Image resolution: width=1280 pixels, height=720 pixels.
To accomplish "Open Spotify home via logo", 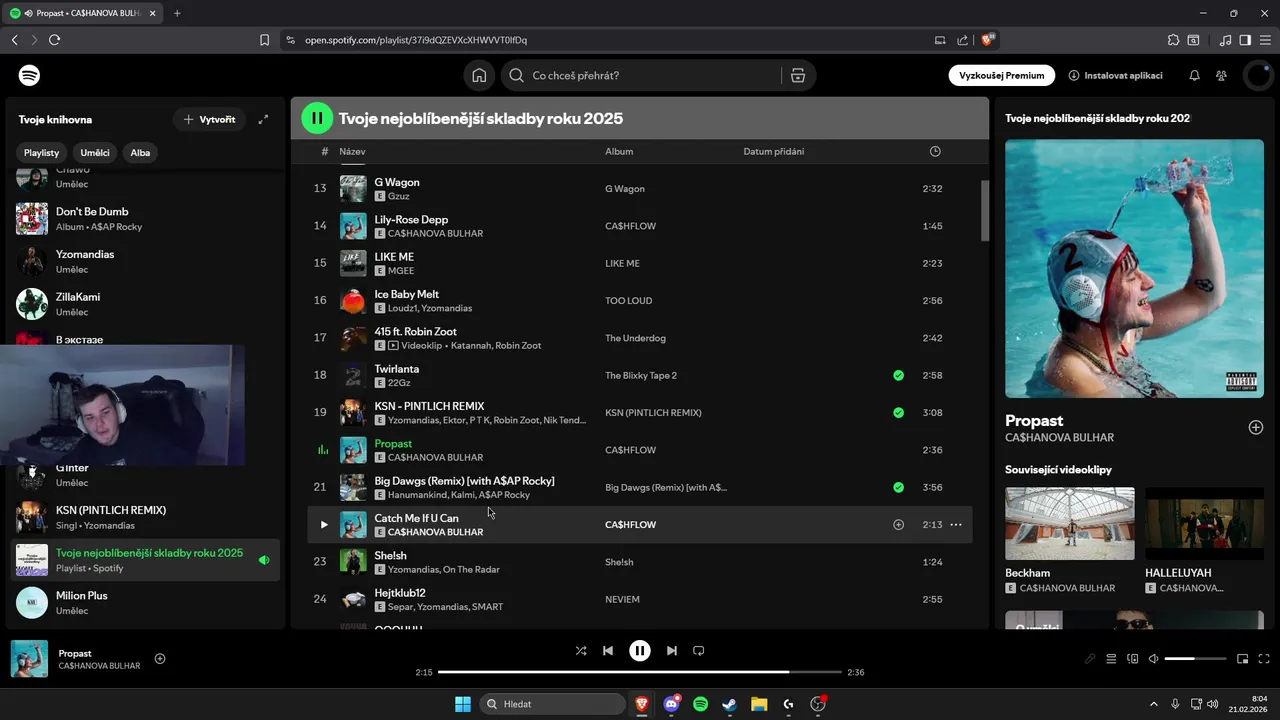I will [29, 75].
